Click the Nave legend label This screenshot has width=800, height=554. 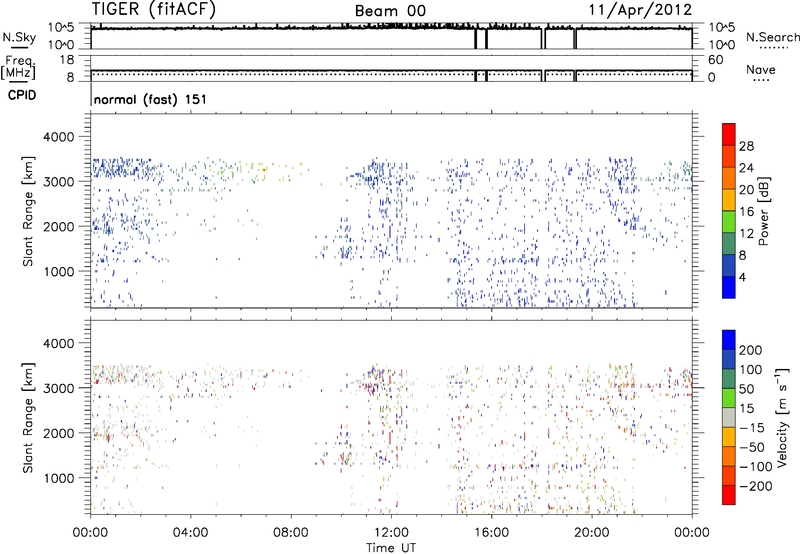pyautogui.click(x=761, y=69)
